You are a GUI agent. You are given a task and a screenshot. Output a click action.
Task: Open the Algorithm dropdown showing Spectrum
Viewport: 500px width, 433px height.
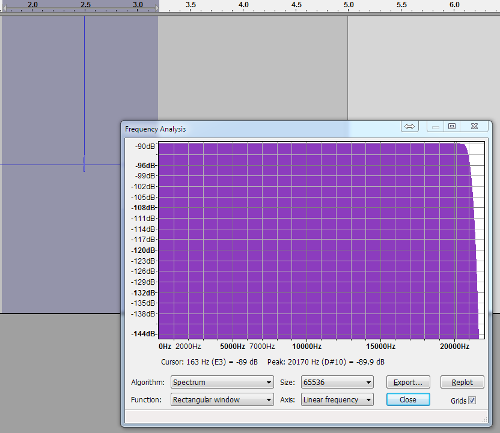[222, 382]
